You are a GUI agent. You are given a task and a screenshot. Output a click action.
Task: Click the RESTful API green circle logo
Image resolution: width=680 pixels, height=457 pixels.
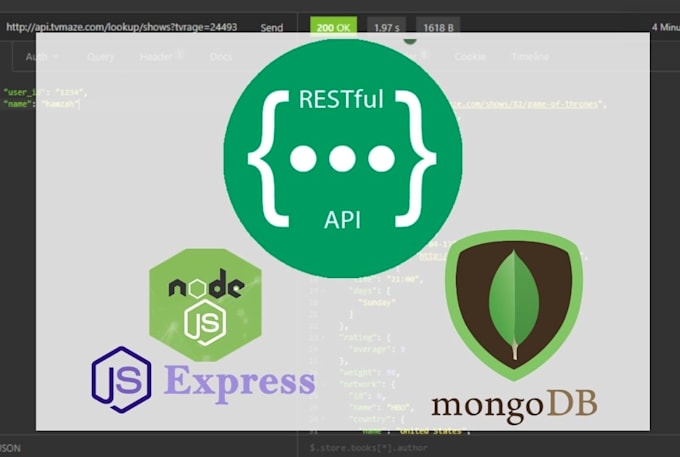343,158
